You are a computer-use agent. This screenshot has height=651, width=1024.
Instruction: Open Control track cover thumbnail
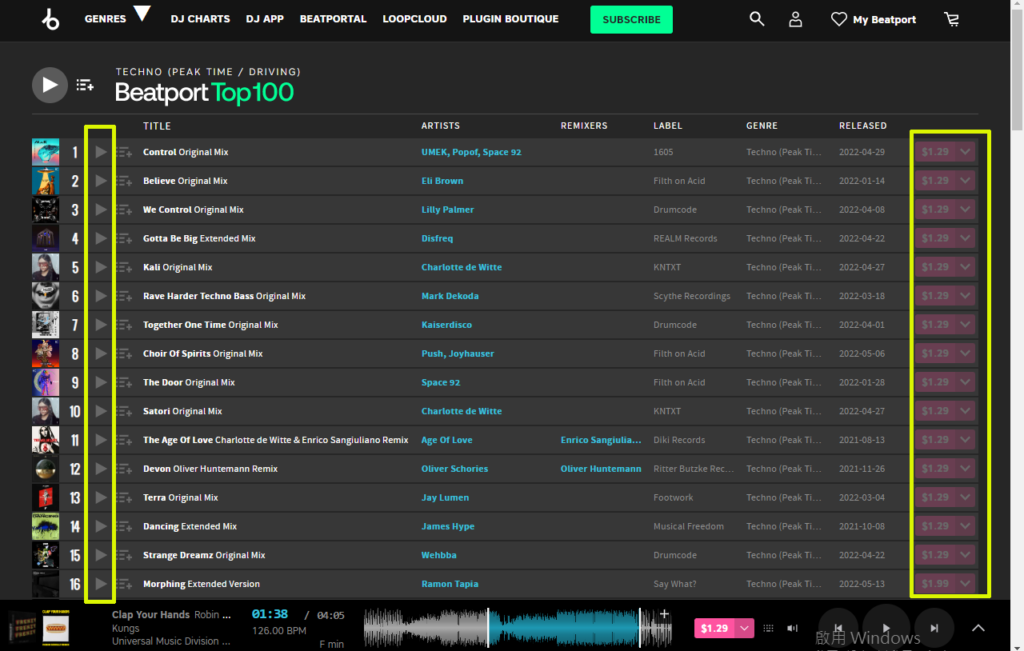coord(46,152)
